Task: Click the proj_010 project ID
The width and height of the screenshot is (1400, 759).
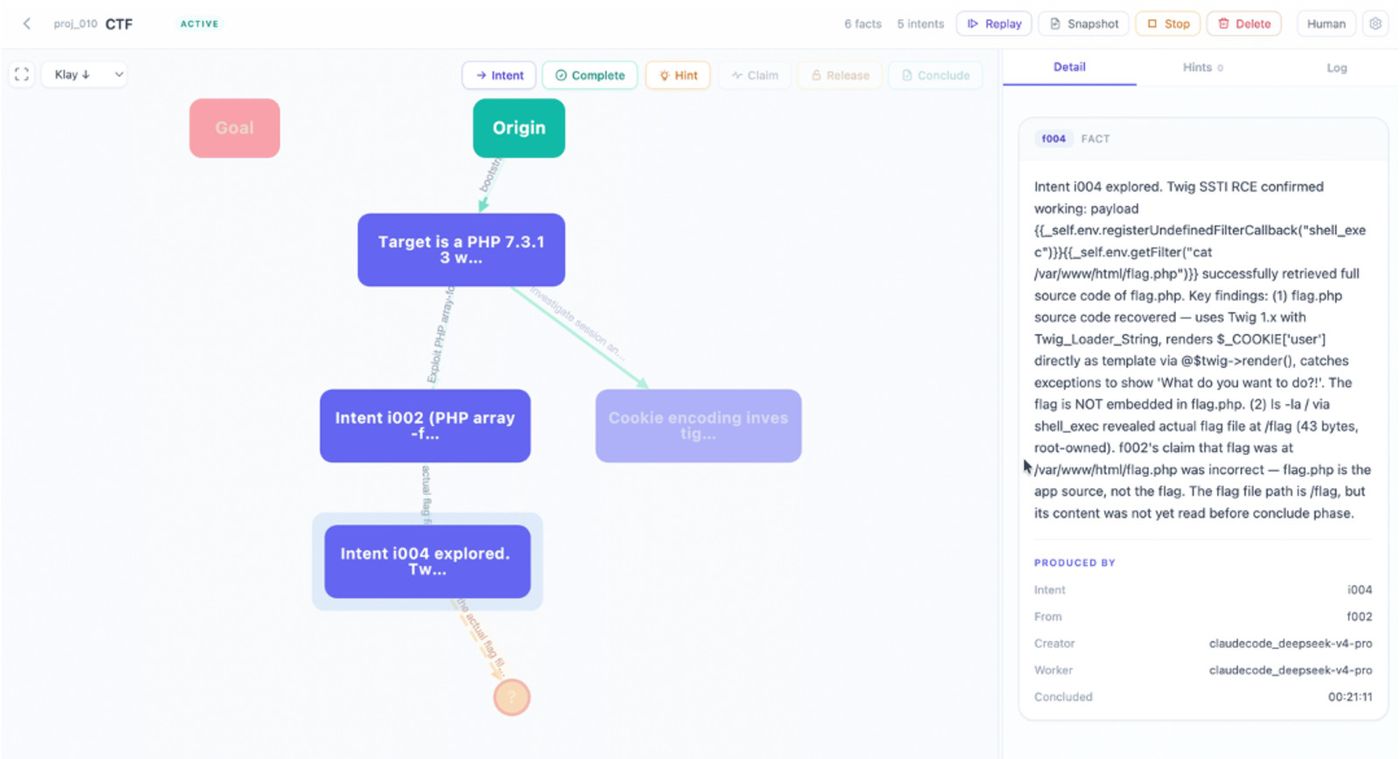Action: (75, 24)
